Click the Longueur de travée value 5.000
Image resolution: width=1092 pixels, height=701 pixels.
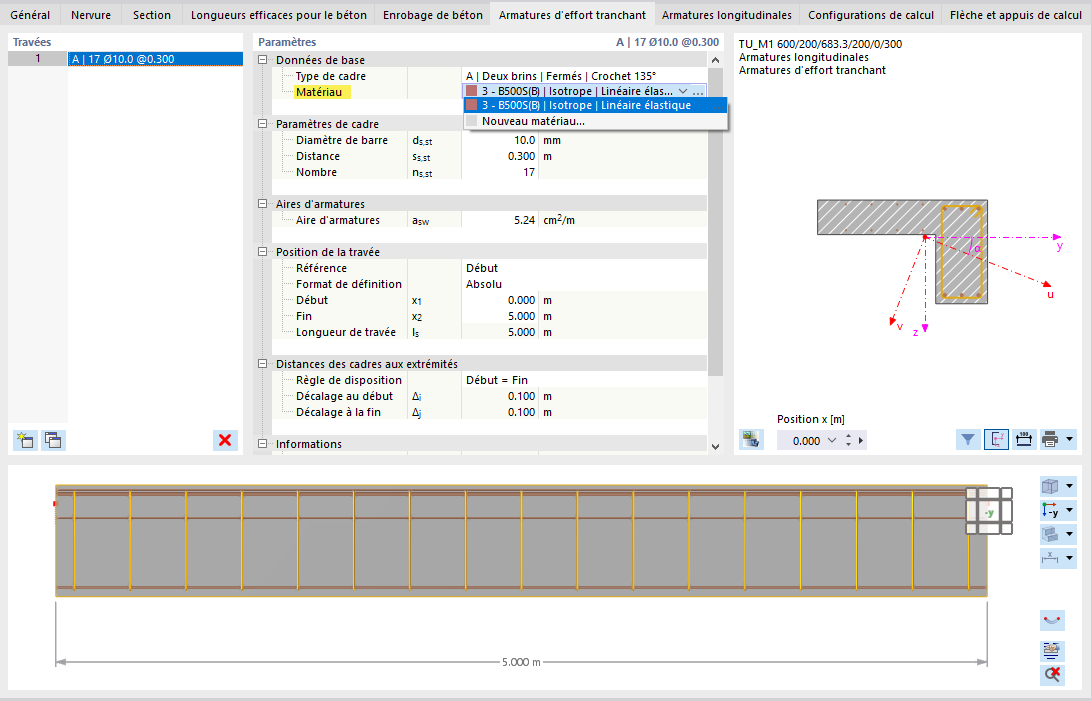(499, 332)
